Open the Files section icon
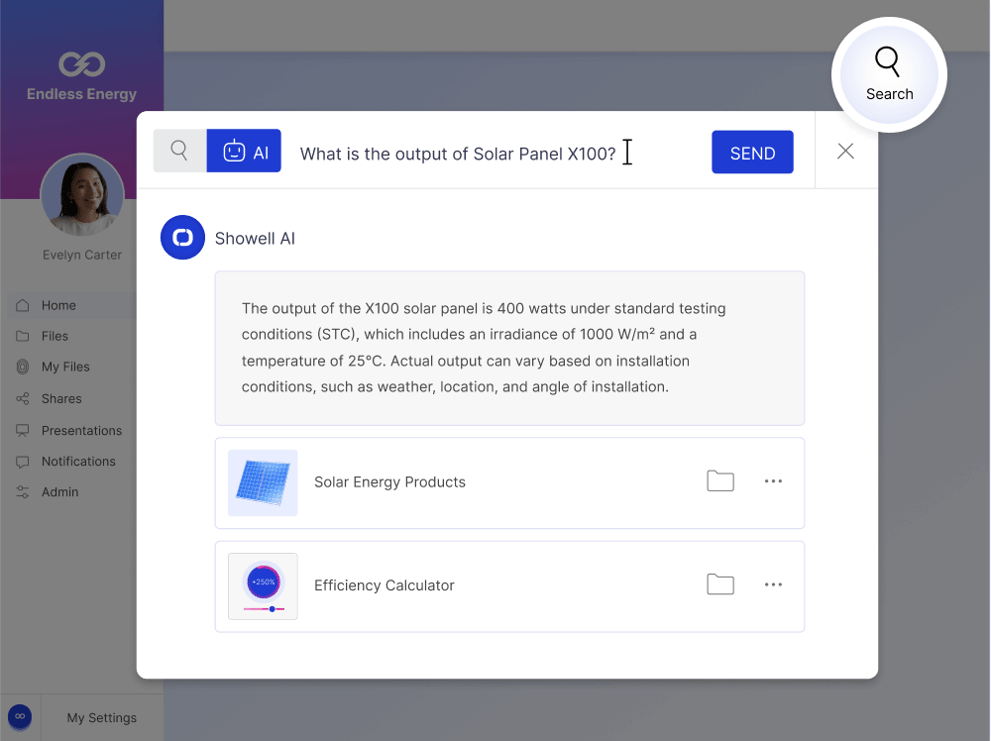 pos(24,336)
